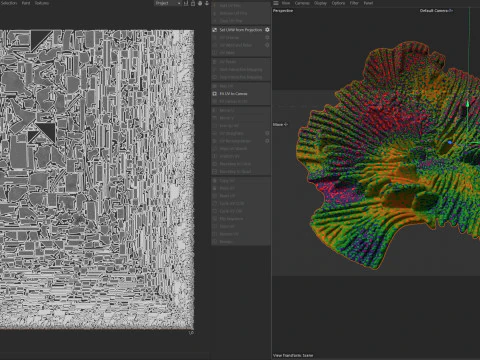
Task: Click the UV Rectangularize command
Action: coord(235,141)
